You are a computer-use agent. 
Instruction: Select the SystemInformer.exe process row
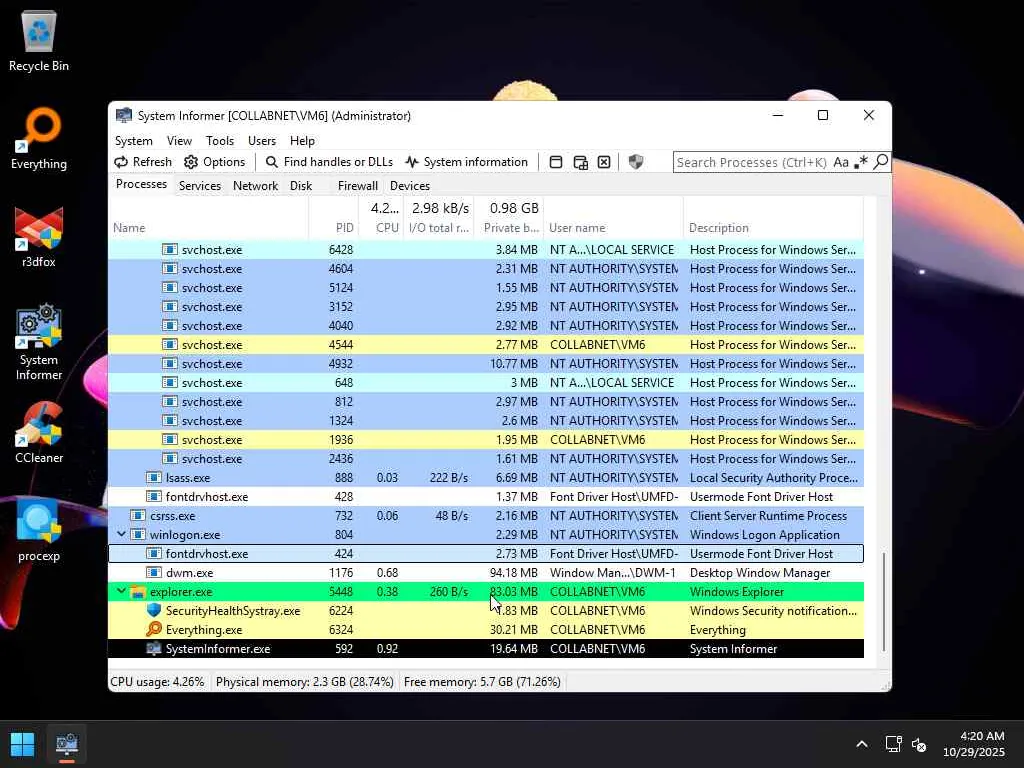[x=486, y=648]
